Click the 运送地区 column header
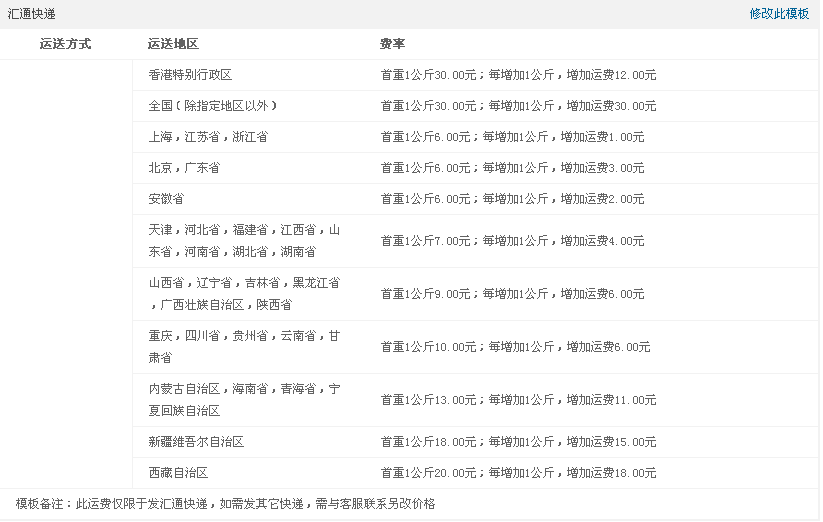Image resolution: width=823 pixels, height=522 pixels. pos(173,44)
